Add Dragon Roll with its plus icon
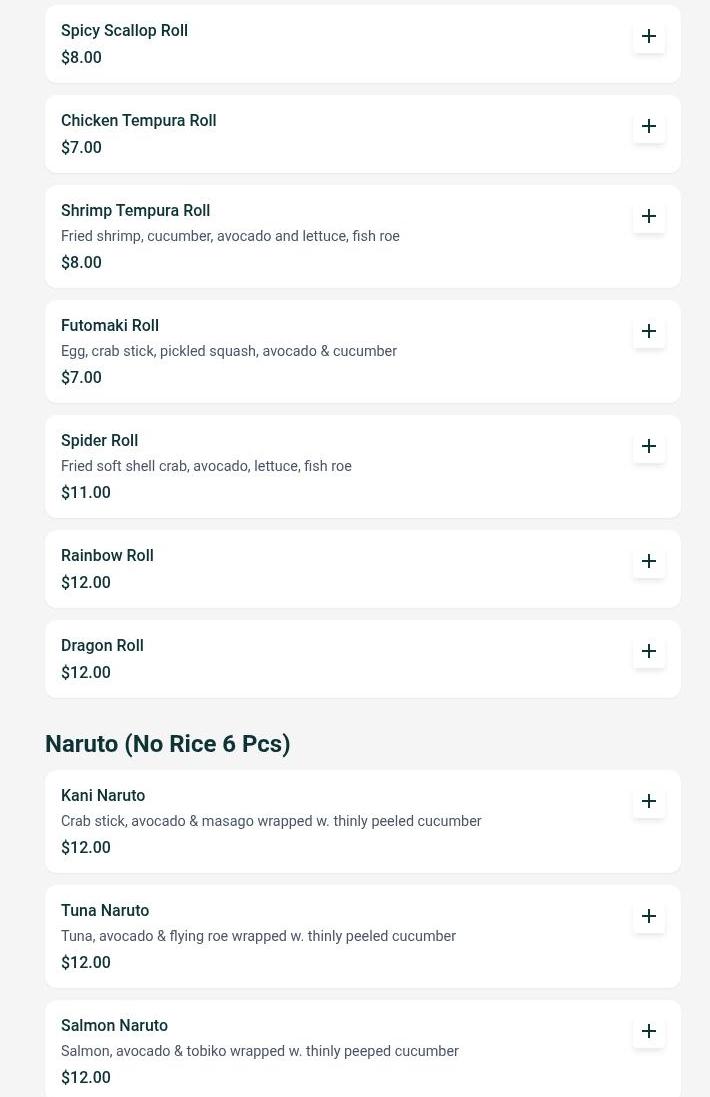The image size is (710, 1097). point(648,651)
